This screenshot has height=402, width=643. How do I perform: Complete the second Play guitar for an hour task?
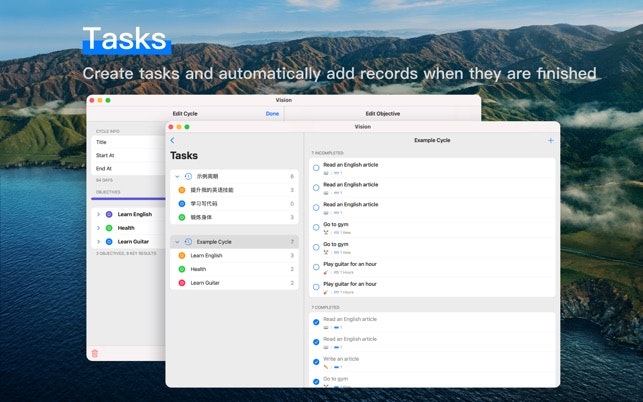coord(316,287)
